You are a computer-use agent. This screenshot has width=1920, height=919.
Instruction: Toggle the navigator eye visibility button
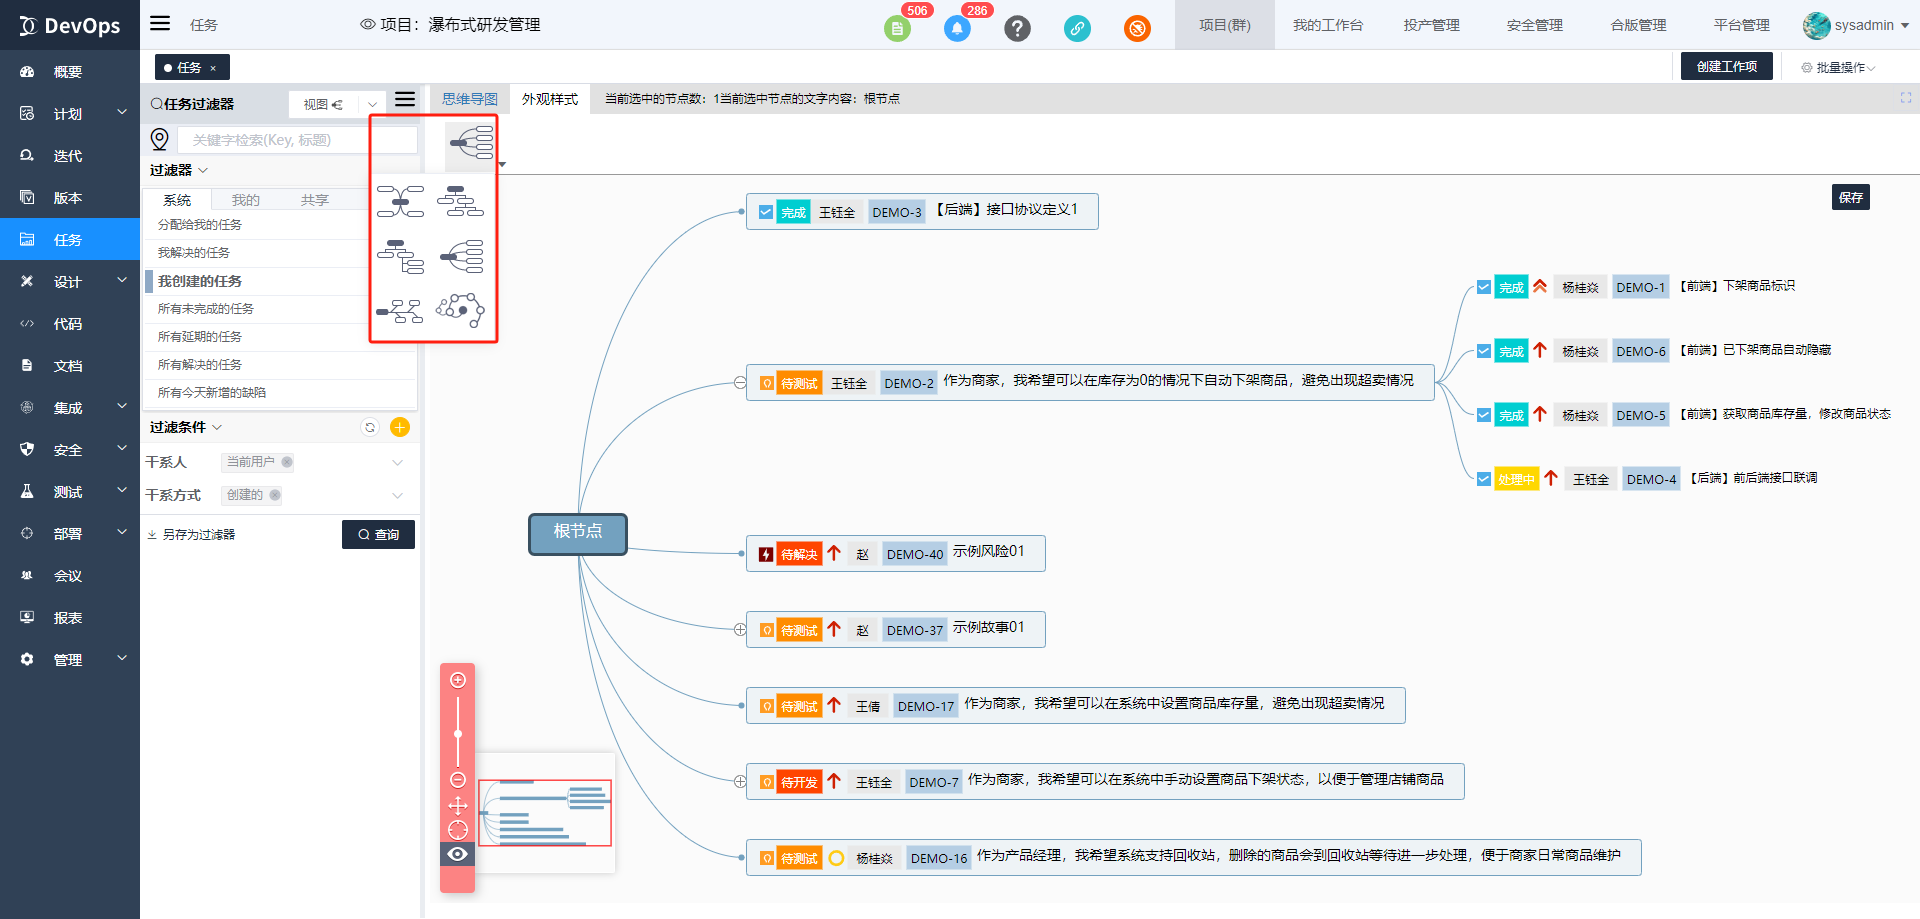coord(458,854)
